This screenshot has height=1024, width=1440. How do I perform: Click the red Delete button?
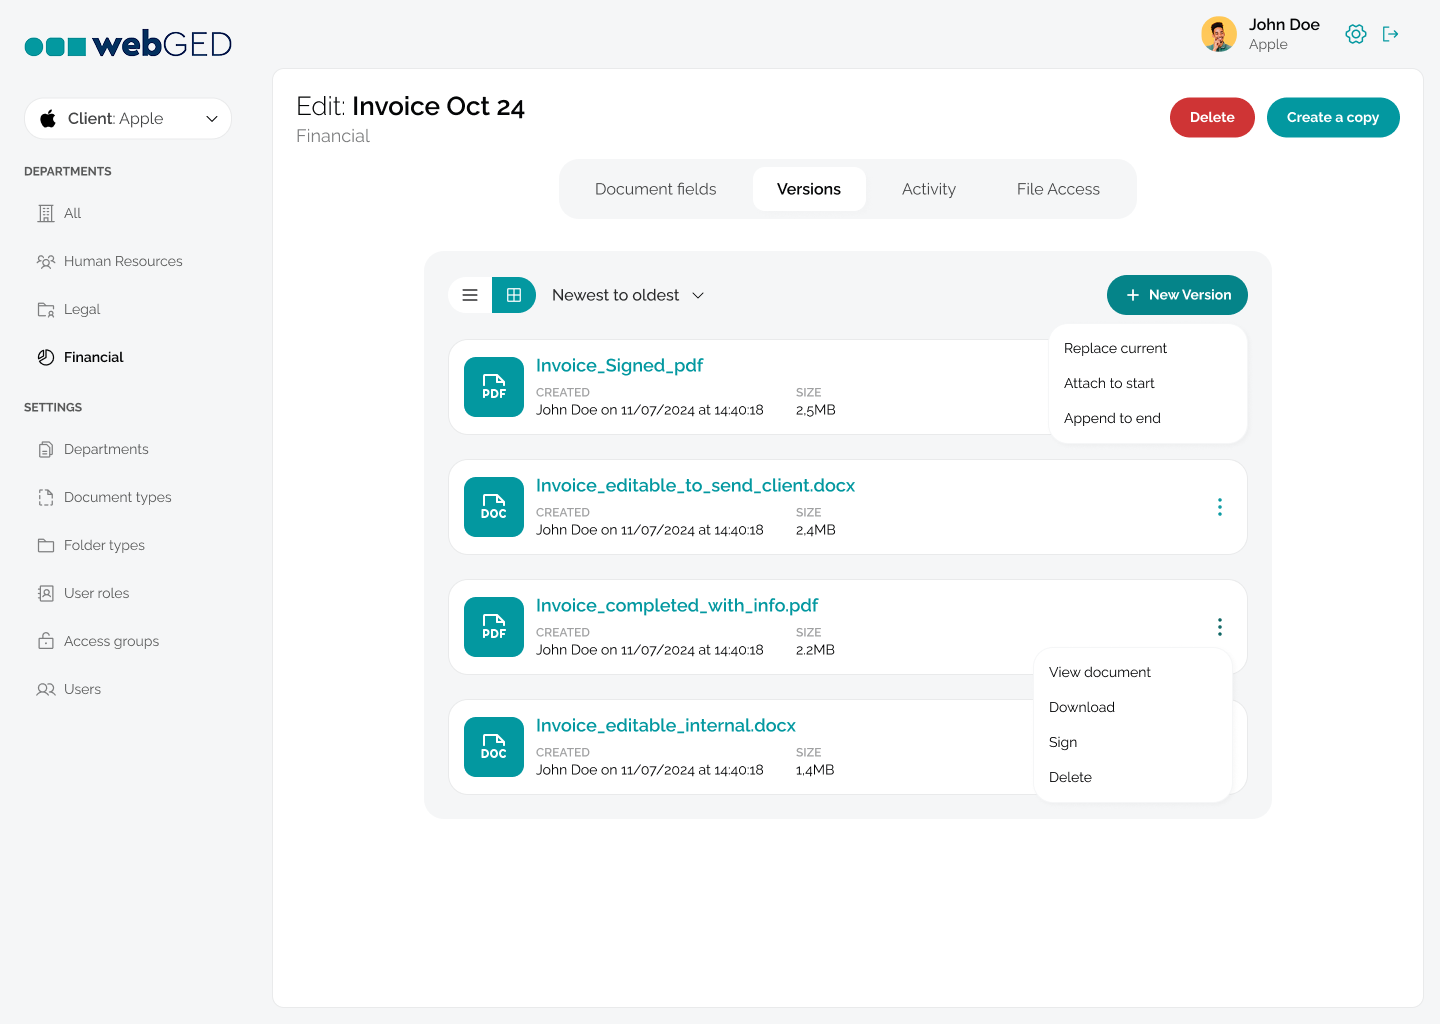pos(1212,117)
